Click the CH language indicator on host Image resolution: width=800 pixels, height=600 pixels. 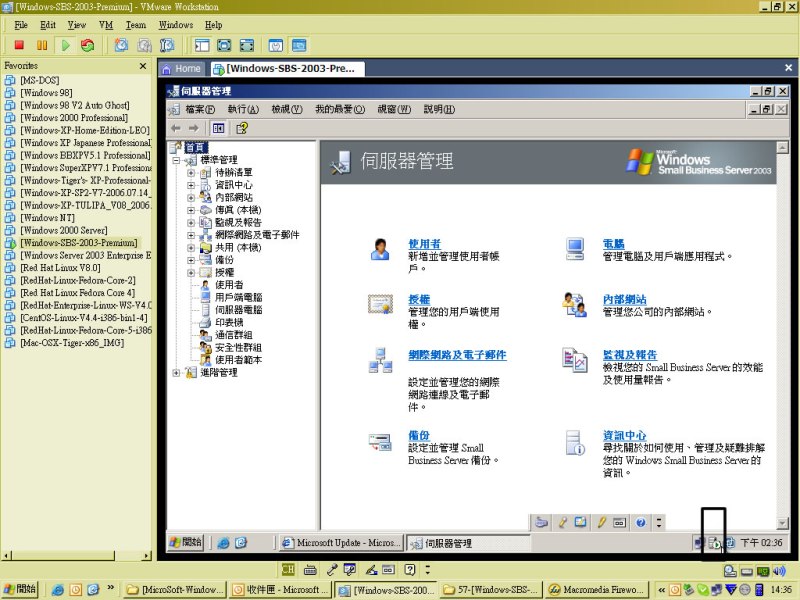pos(288,569)
